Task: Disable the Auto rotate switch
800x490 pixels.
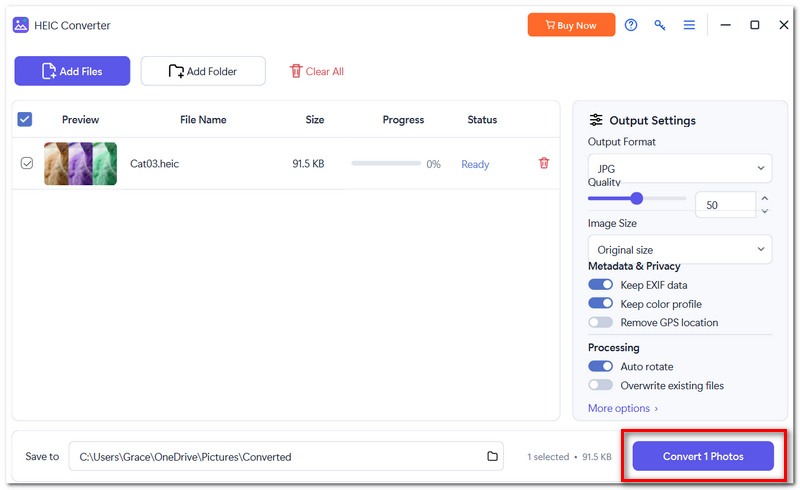Action: [601, 366]
